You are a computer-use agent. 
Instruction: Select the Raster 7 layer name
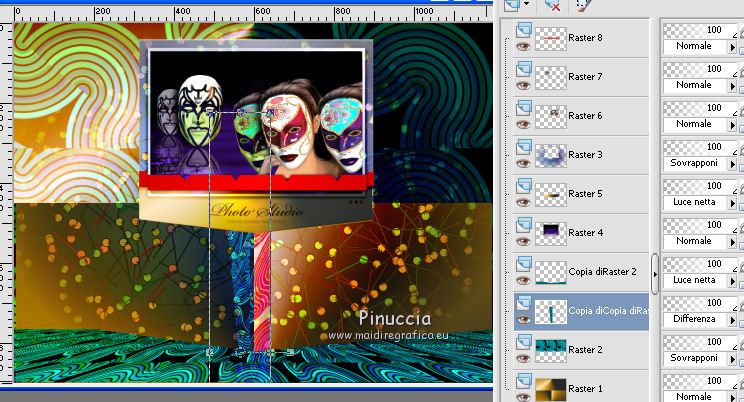(x=585, y=76)
